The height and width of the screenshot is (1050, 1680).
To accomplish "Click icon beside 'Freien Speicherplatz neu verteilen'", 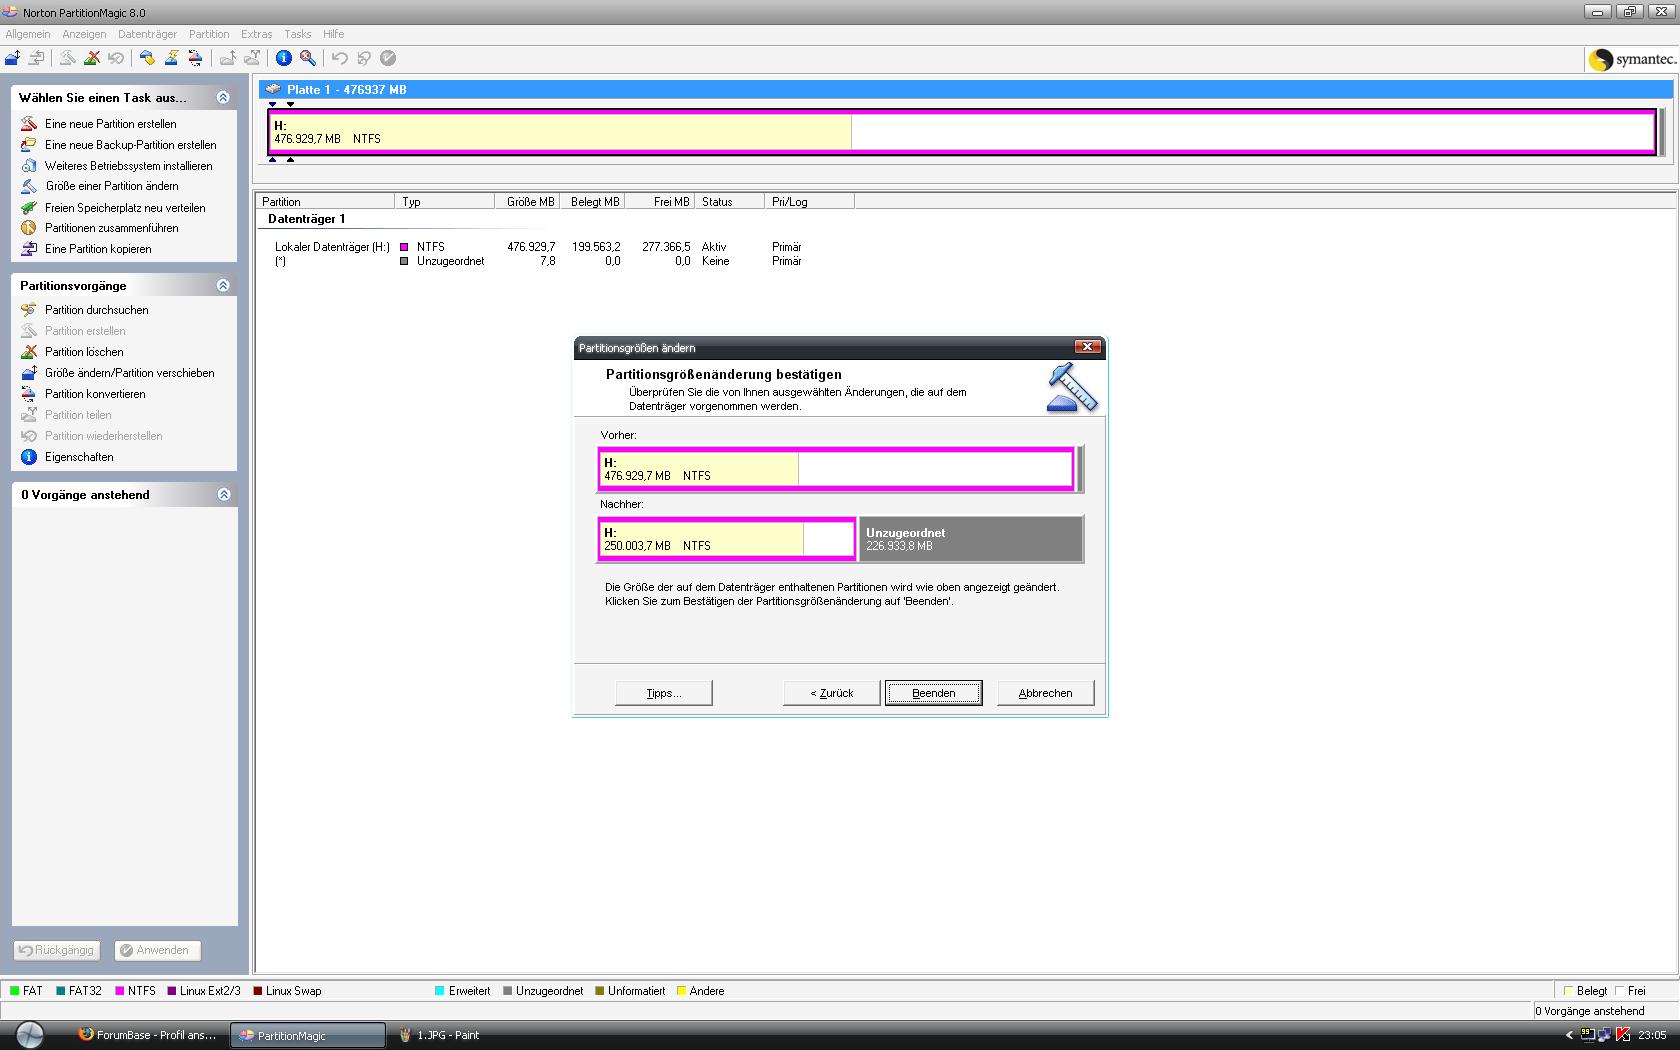I will coord(28,207).
